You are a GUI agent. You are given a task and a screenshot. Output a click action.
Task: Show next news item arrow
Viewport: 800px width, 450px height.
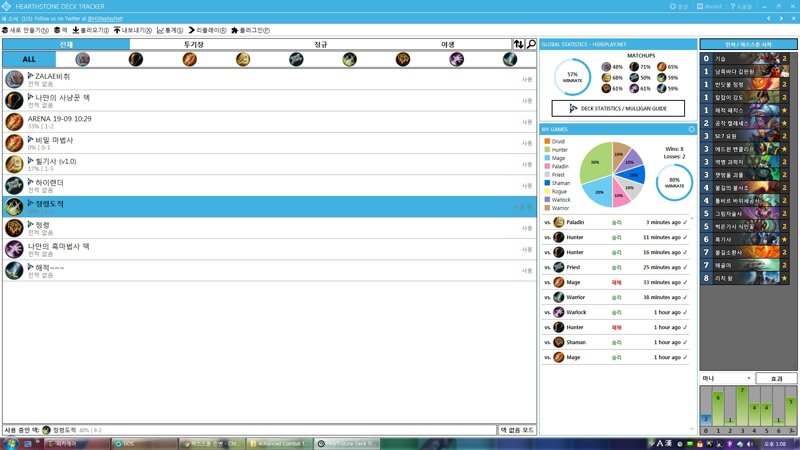[x=781, y=18]
